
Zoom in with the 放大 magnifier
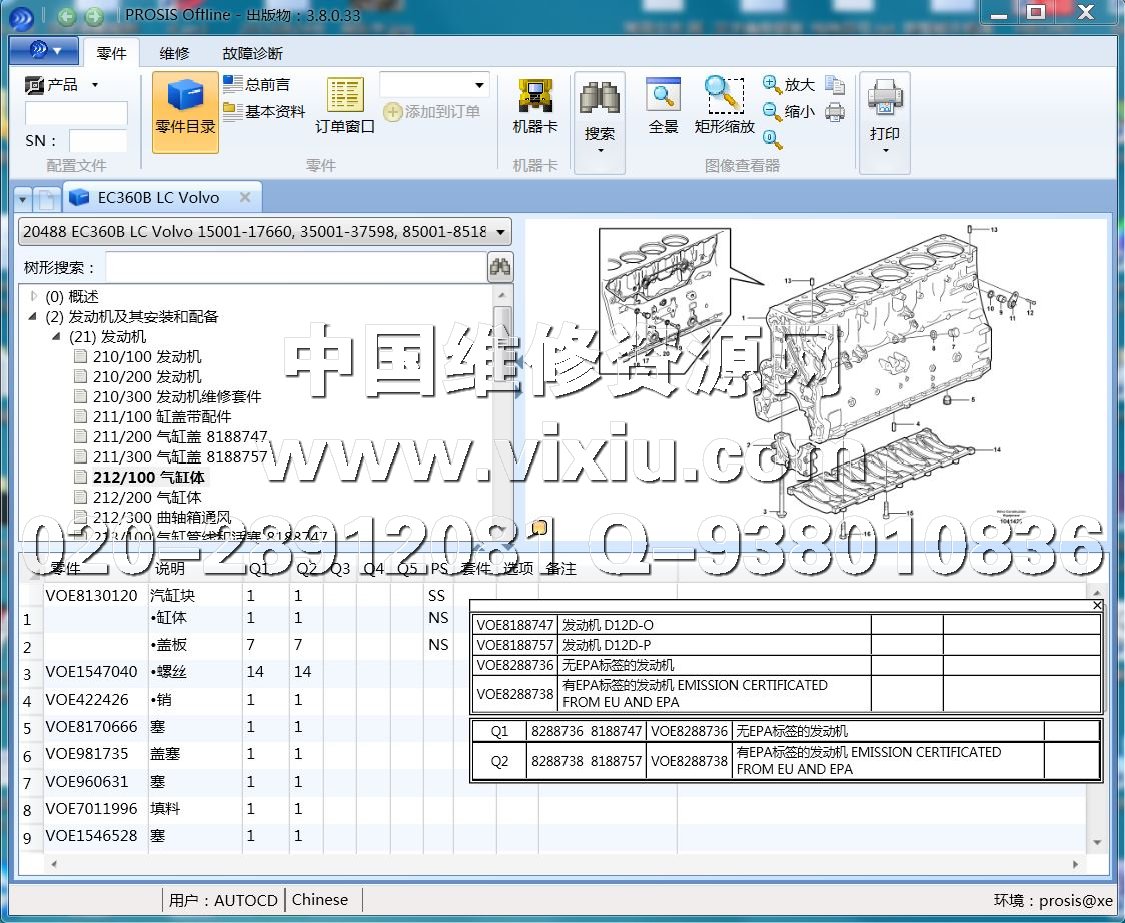(788, 85)
